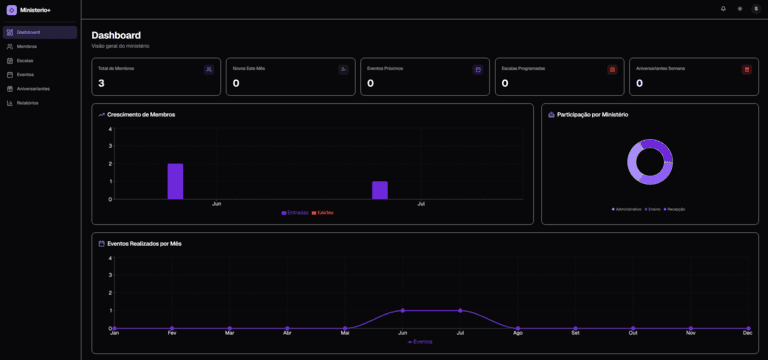Click the Ministerio+ logo icon
Image resolution: width=768 pixels, height=360 pixels.
click(x=12, y=10)
